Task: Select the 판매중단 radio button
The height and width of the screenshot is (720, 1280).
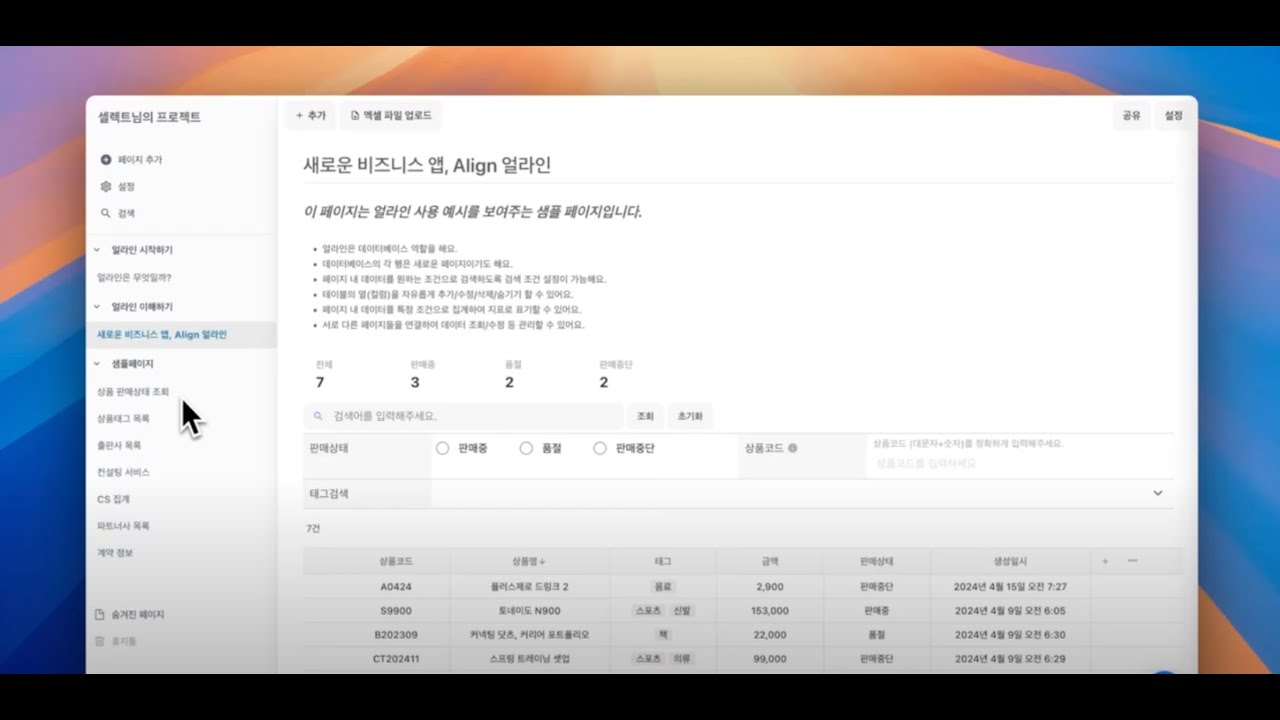Action: 600,449
